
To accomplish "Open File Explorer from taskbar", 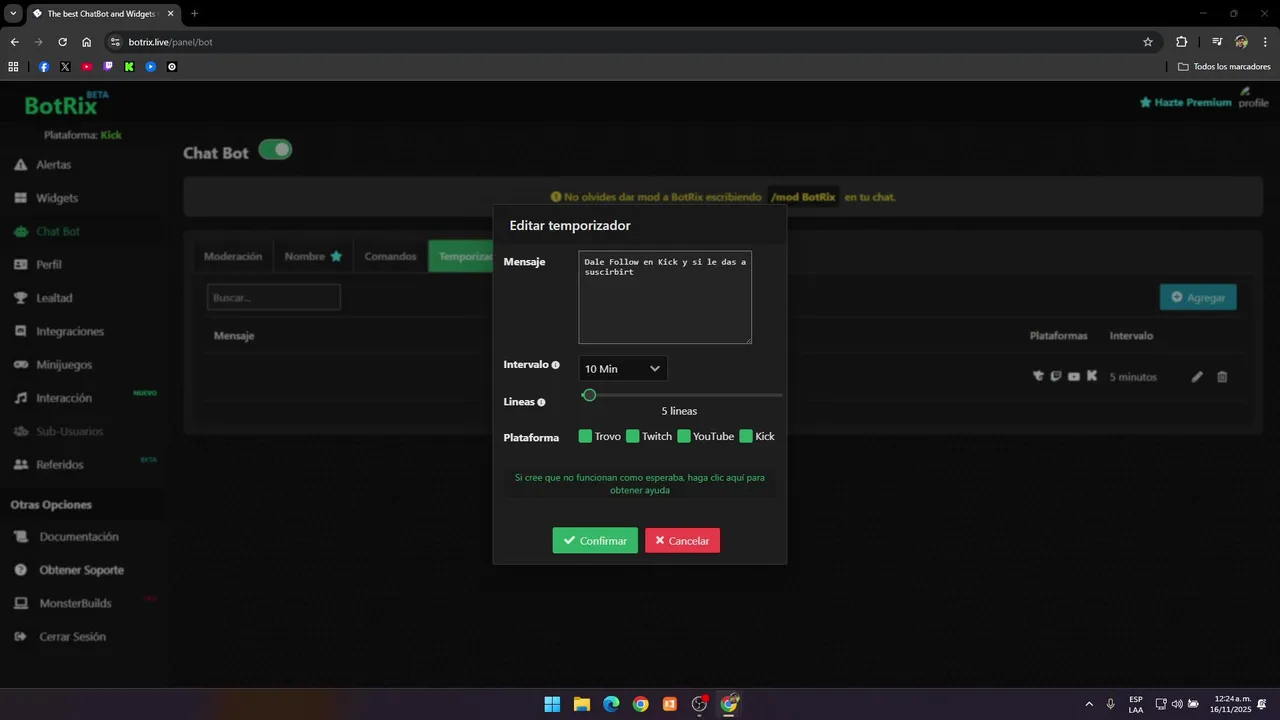I will [581, 704].
